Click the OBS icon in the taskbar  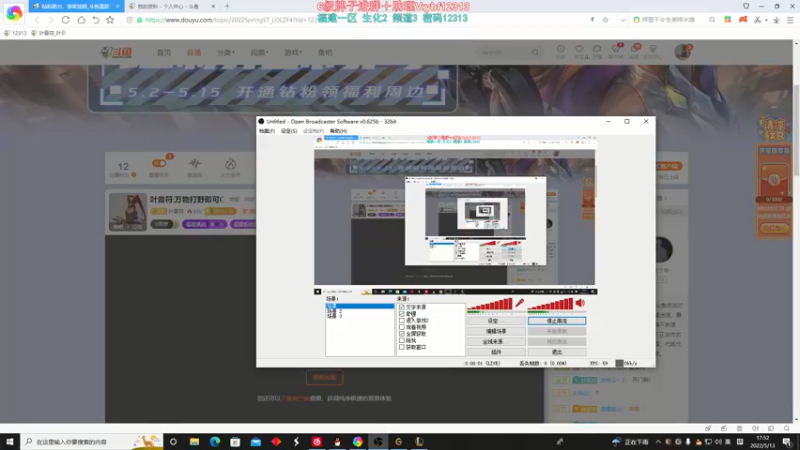pyautogui.click(x=378, y=441)
